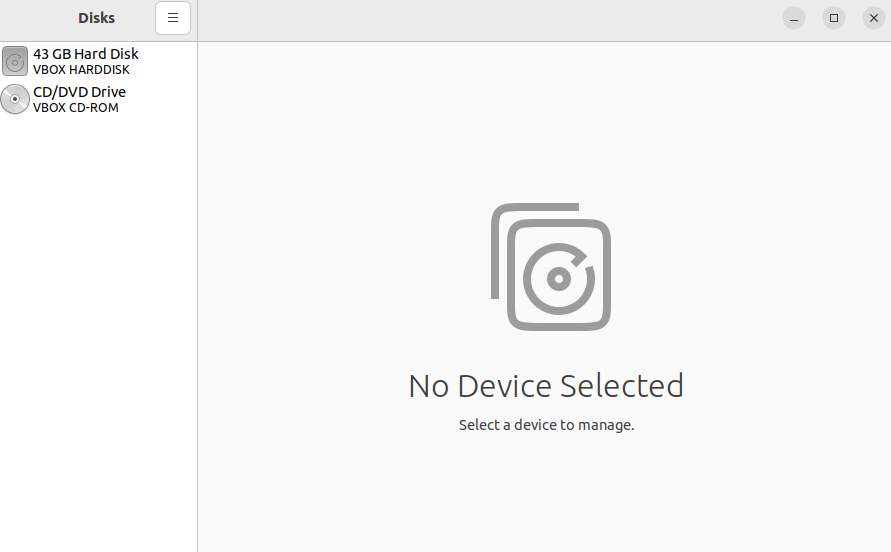Select the CD/DVD Drive entry
Viewport: 891px width, 552px height.
(x=98, y=99)
